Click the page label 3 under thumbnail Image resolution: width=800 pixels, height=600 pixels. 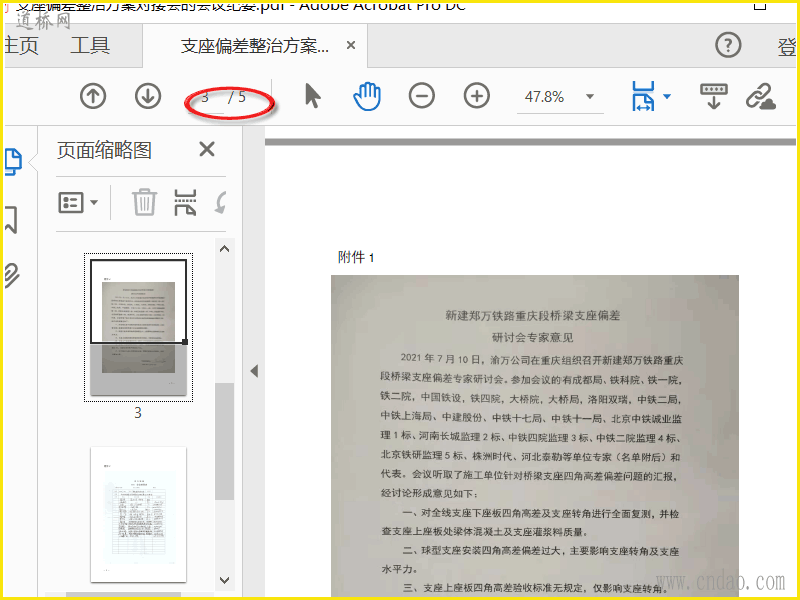click(138, 413)
